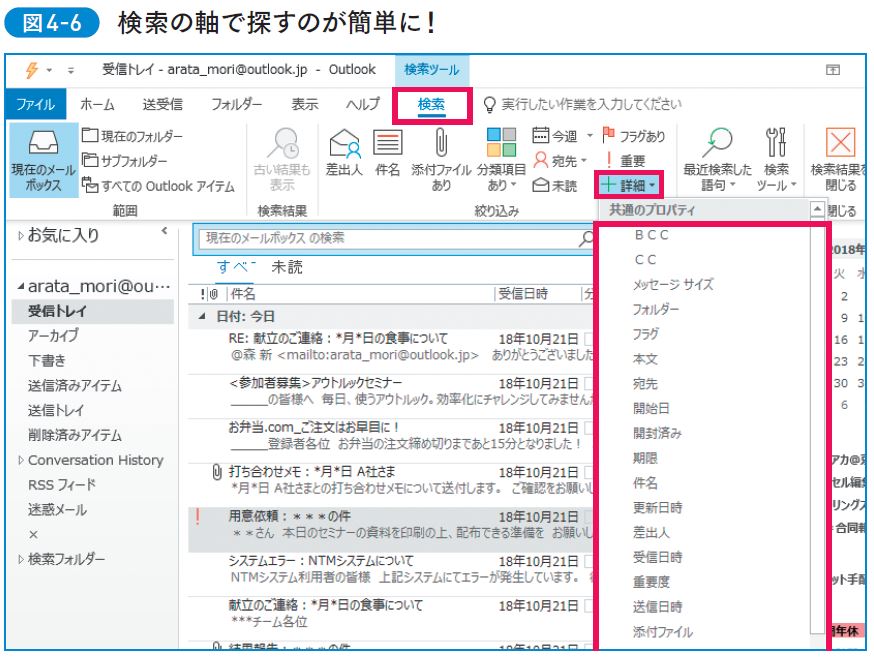Image resolution: width=874 pixels, height=660 pixels.
Task: Collapse the folder pane chevron
Action: (164, 231)
